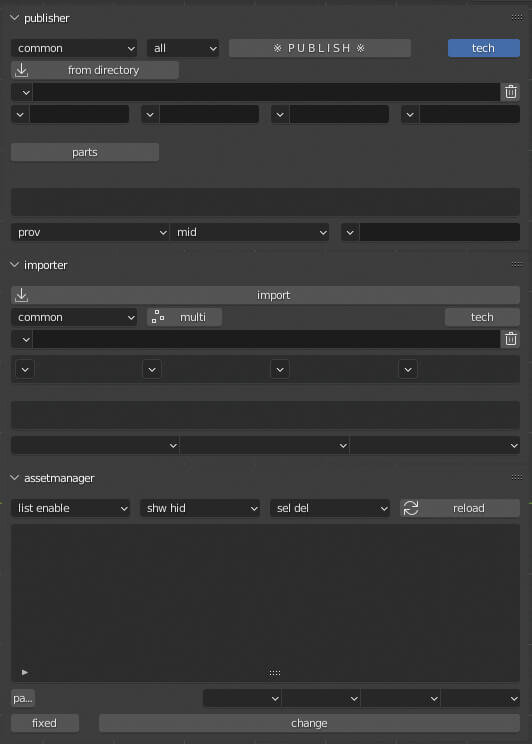This screenshot has height=744, width=532.
Task: Click the wide empty text field below parts
Action: tap(265, 202)
